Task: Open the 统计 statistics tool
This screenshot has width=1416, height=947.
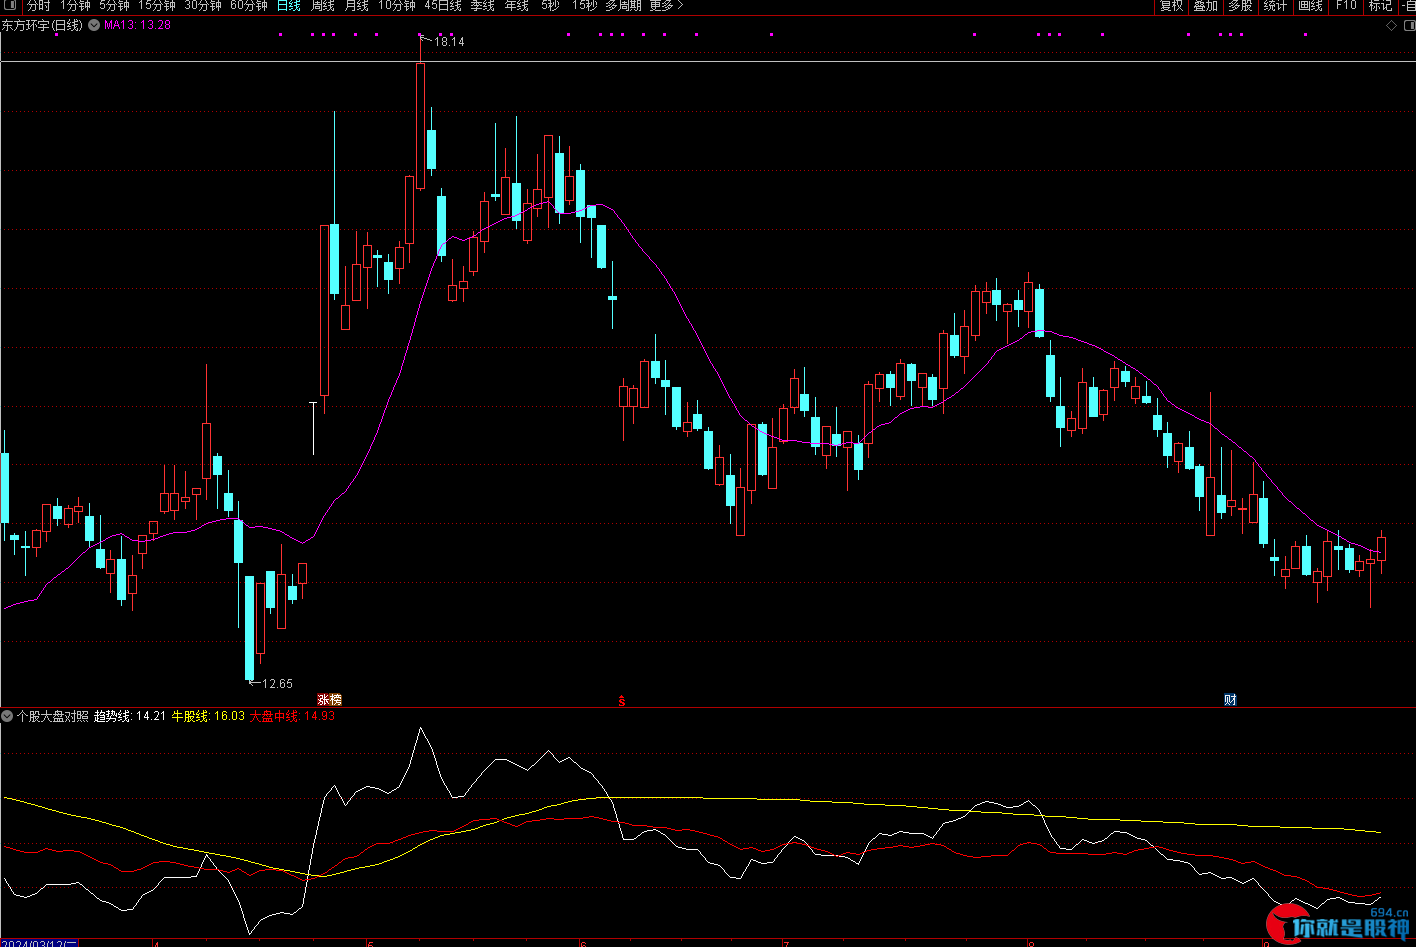Action: click(x=1276, y=5)
